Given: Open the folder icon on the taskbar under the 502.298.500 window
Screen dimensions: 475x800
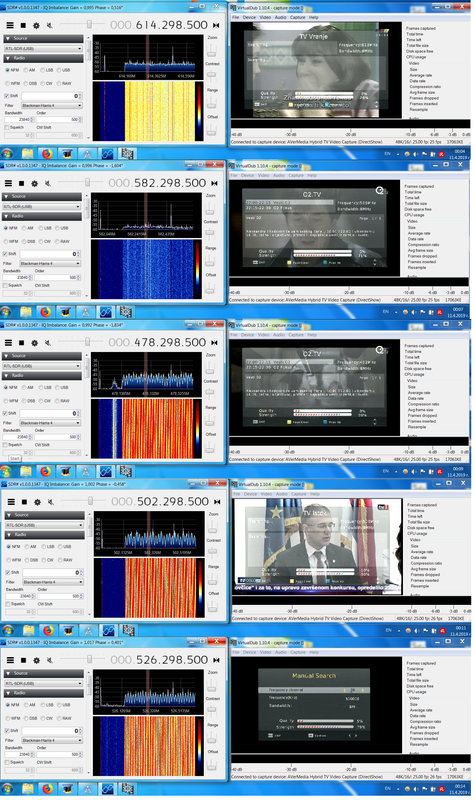Looking at the screenshot, I should (28, 631).
